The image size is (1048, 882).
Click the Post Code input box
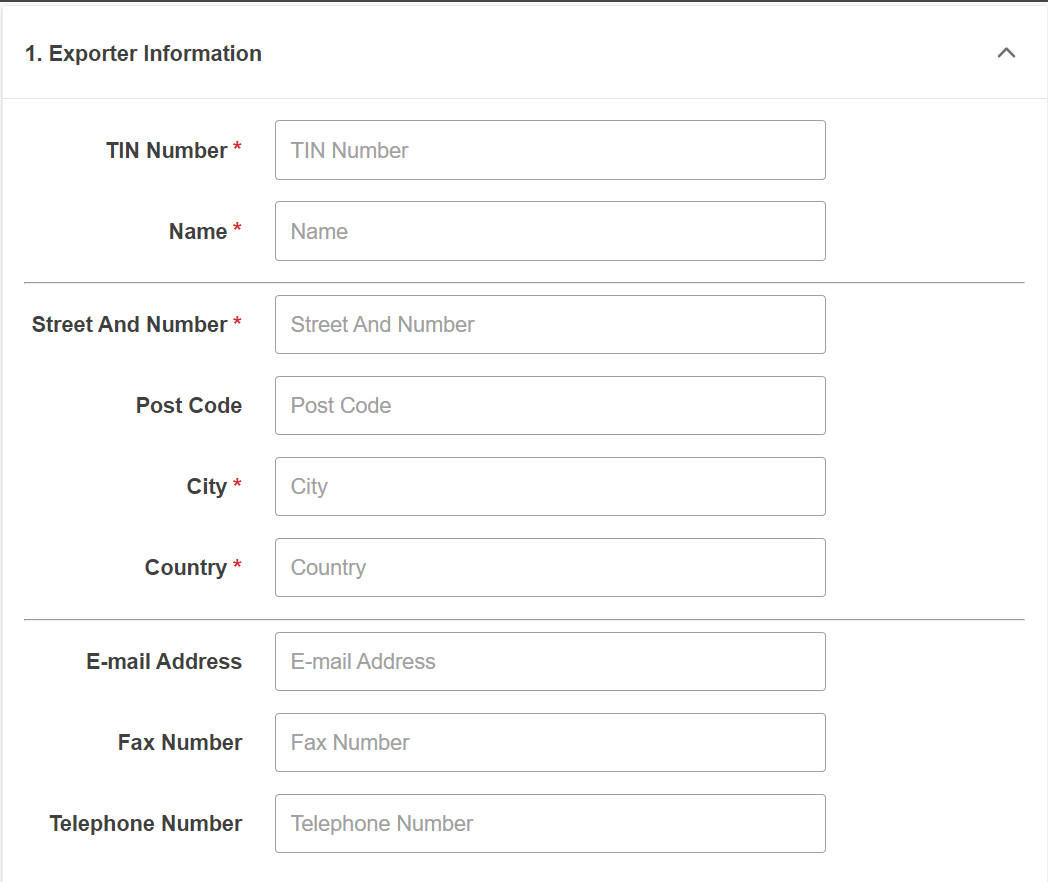coord(550,405)
